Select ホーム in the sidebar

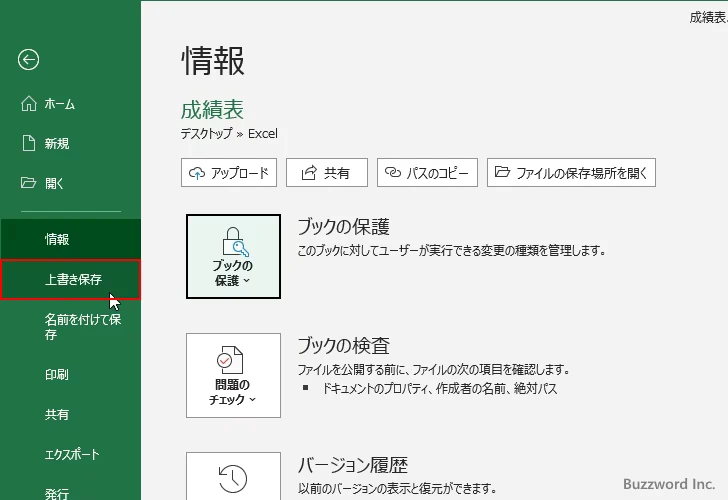[71, 104]
